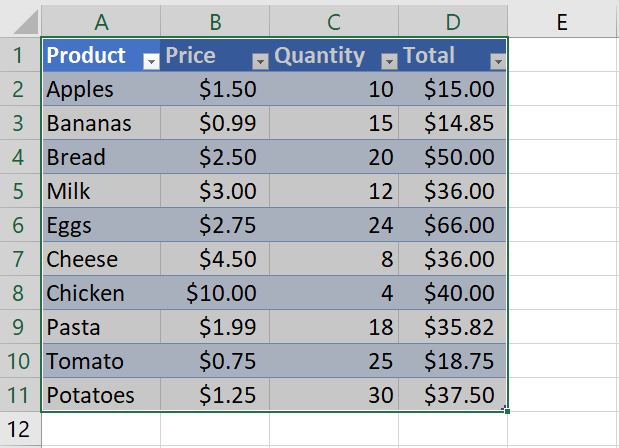Select the Potatoes total cell $37.50
The height and width of the screenshot is (448, 619).
(452, 395)
